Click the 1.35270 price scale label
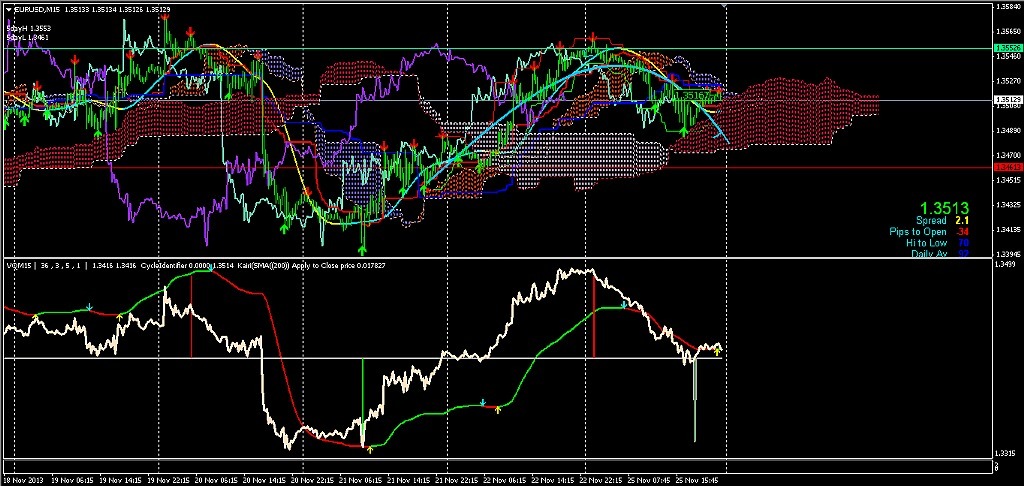The height and width of the screenshot is (486, 1024). [x=1006, y=83]
